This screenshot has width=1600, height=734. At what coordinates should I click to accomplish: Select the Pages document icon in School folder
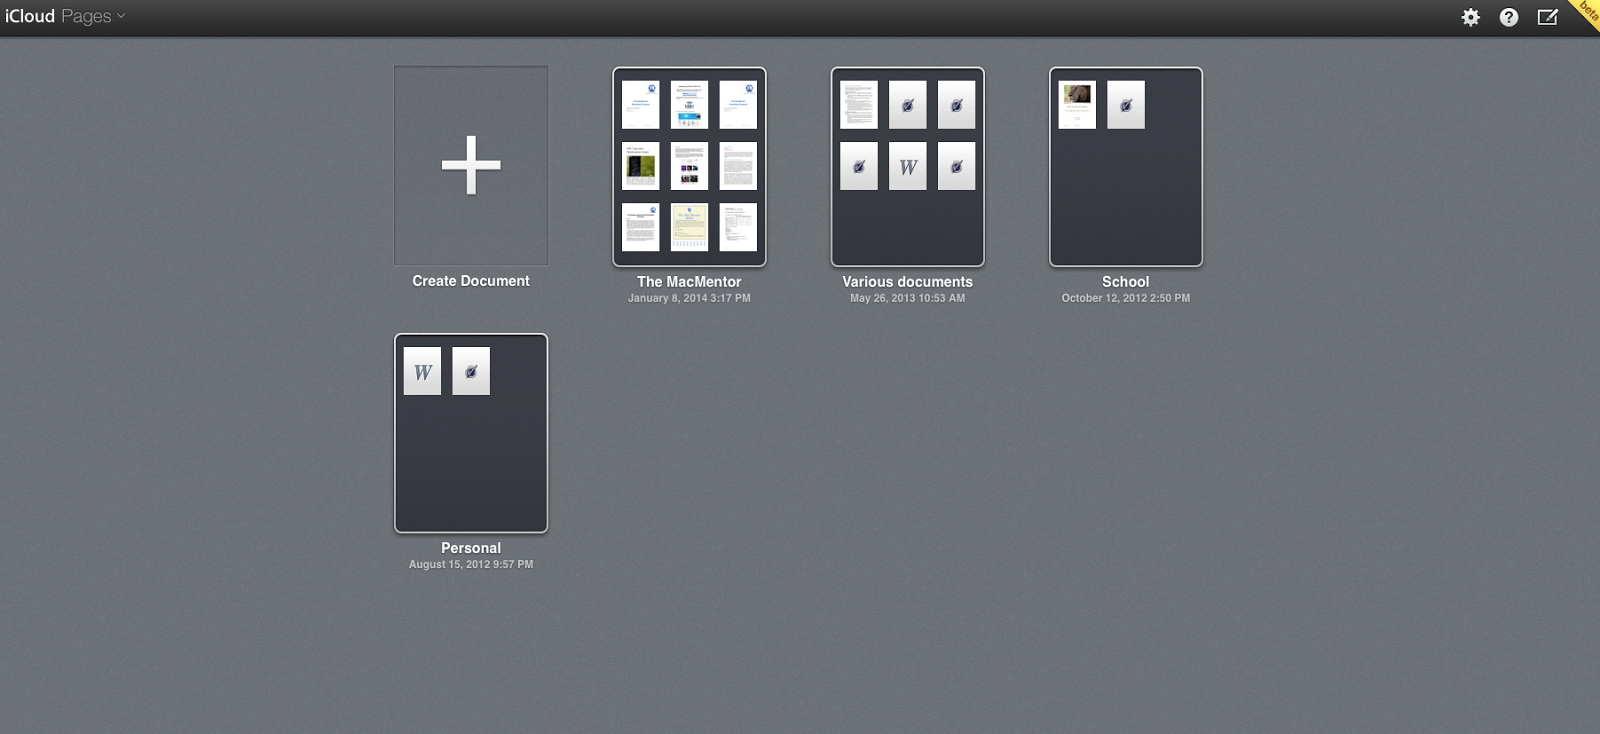pos(1126,105)
